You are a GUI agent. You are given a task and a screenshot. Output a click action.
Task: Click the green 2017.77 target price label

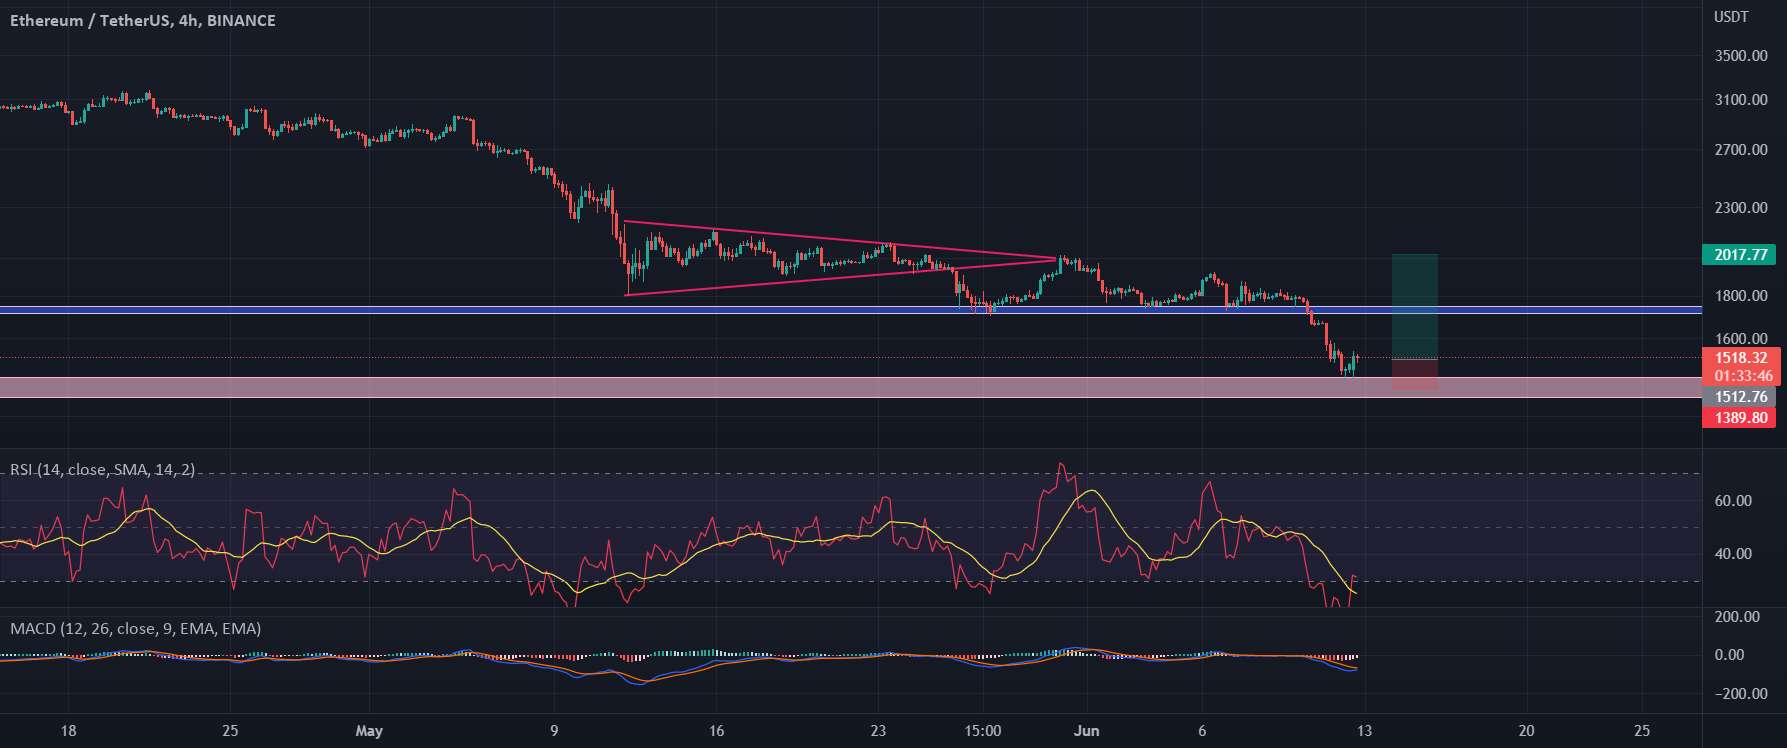1739,255
